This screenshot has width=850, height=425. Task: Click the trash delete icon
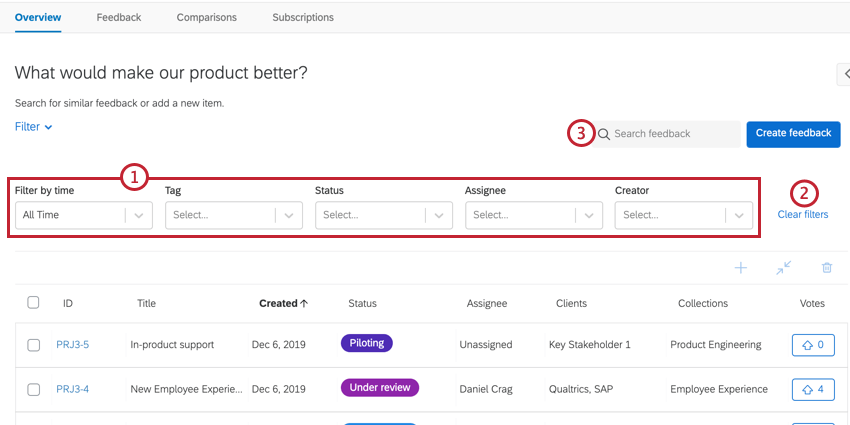pyautogui.click(x=826, y=268)
